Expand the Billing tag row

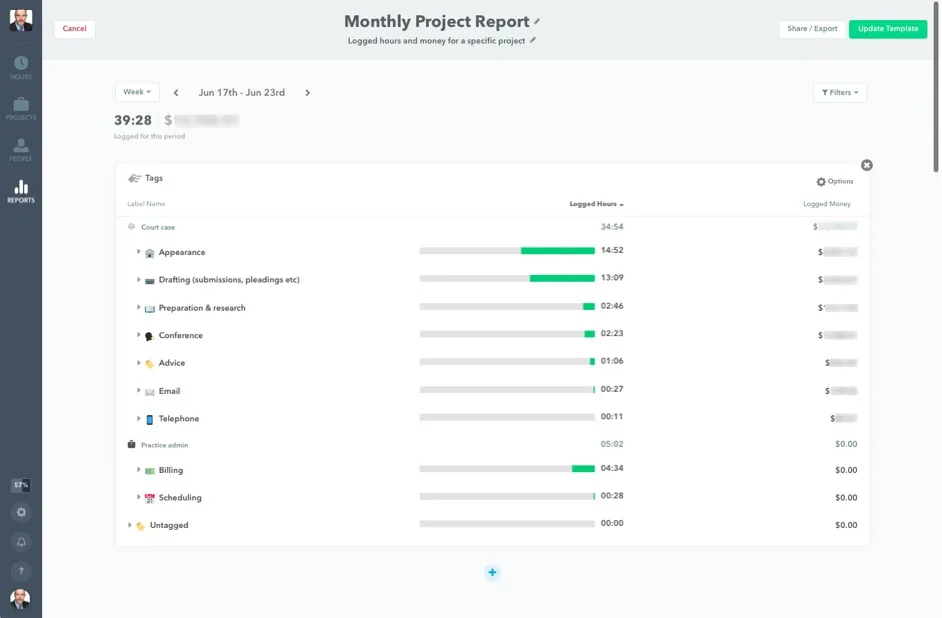pyautogui.click(x=139, y=470)
